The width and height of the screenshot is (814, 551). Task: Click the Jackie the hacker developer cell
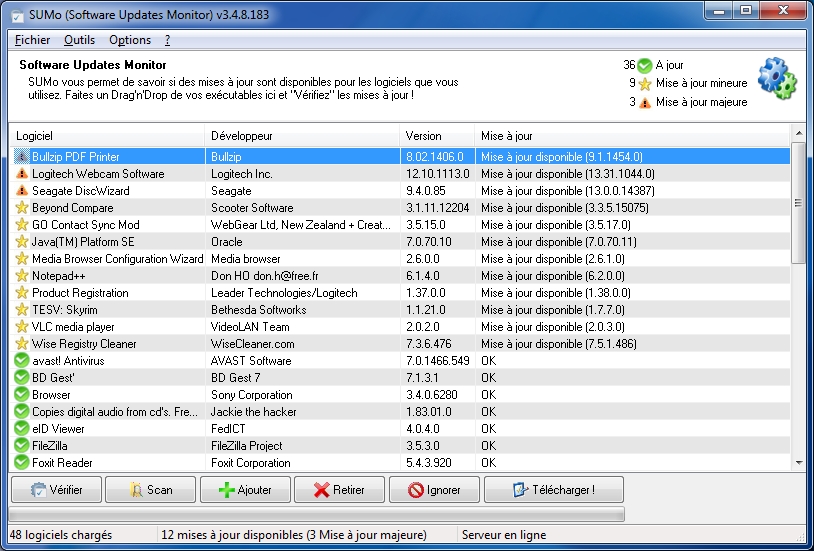[x=253, y=412]
